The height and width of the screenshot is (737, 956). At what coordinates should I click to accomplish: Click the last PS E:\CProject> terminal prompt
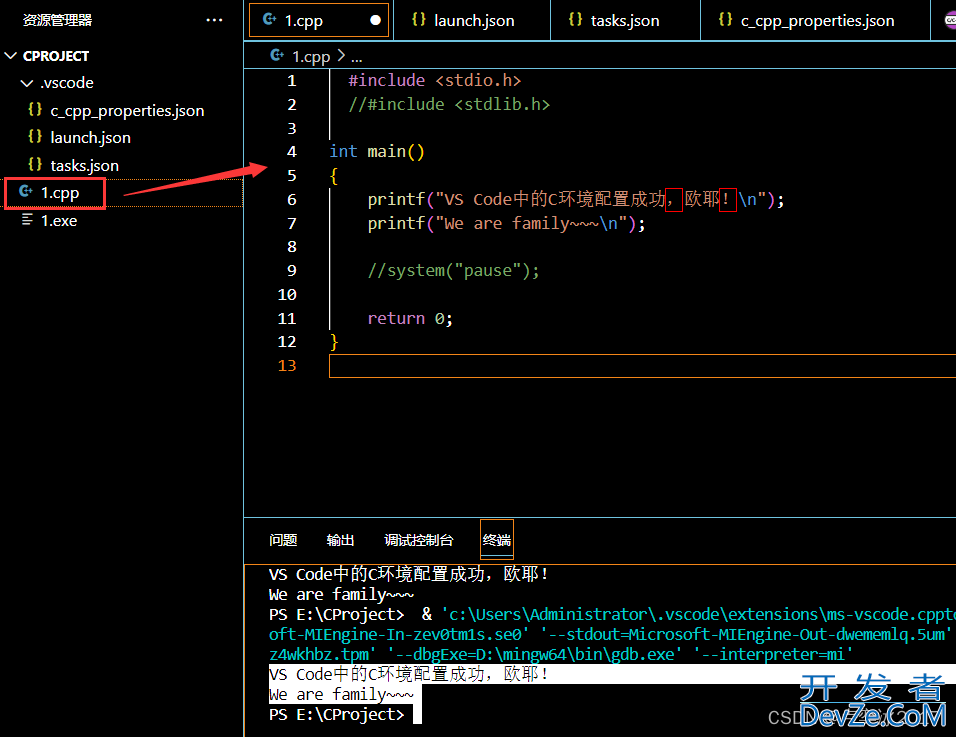[337, 714]
